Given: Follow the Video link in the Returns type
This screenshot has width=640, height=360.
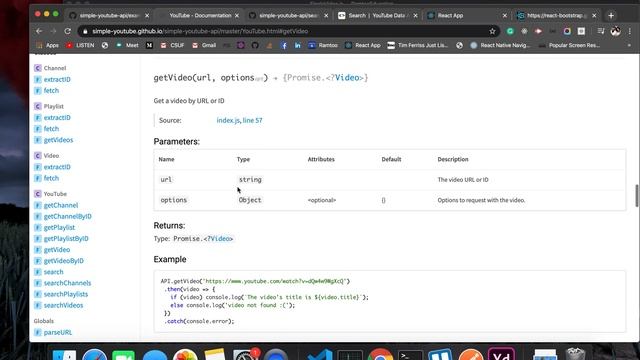Looking at the screenshot, I should point(220,239).
